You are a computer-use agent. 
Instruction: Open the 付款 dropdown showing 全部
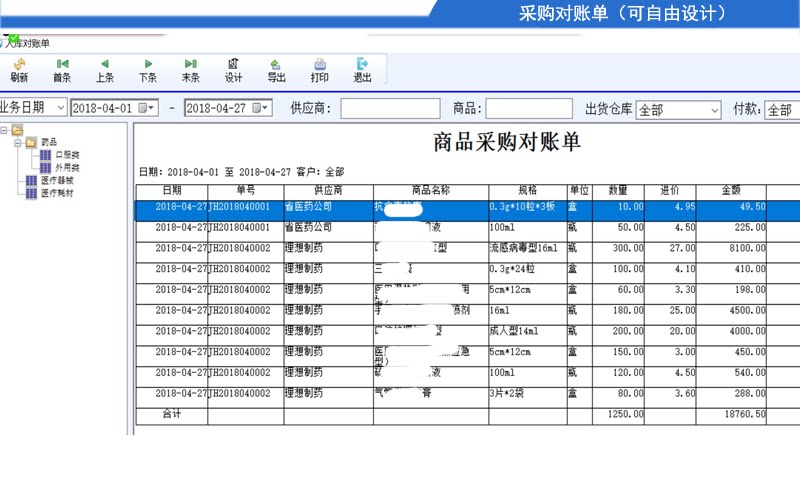click(782, 110)
